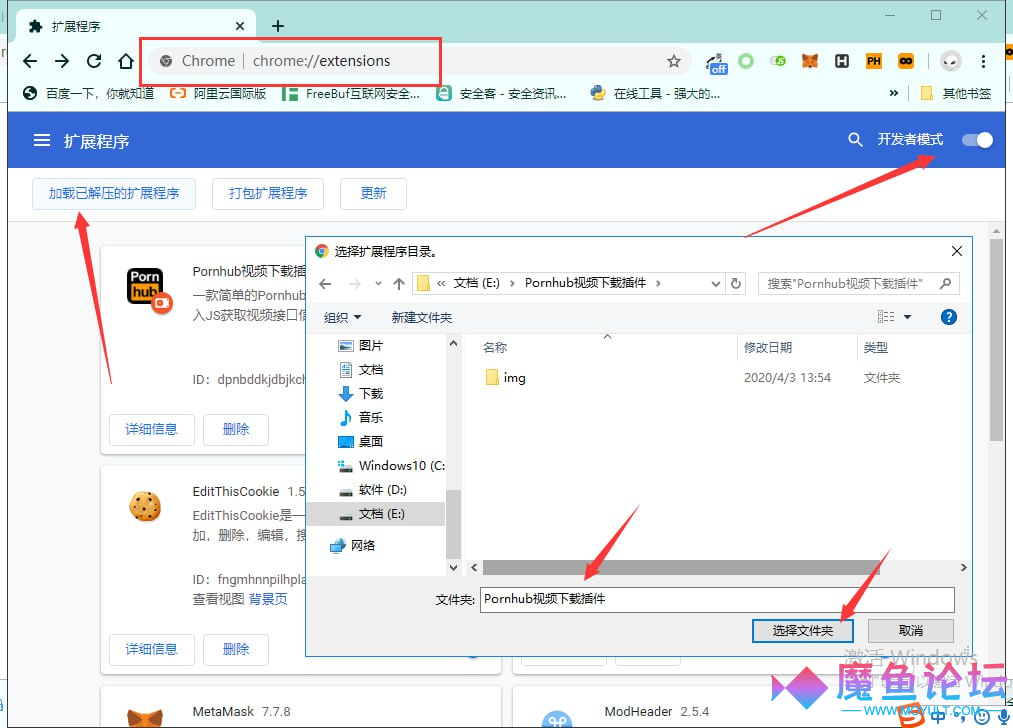1013x728 pixels.
Task: Go back in the folder dialog
Action: click(325, 284)
